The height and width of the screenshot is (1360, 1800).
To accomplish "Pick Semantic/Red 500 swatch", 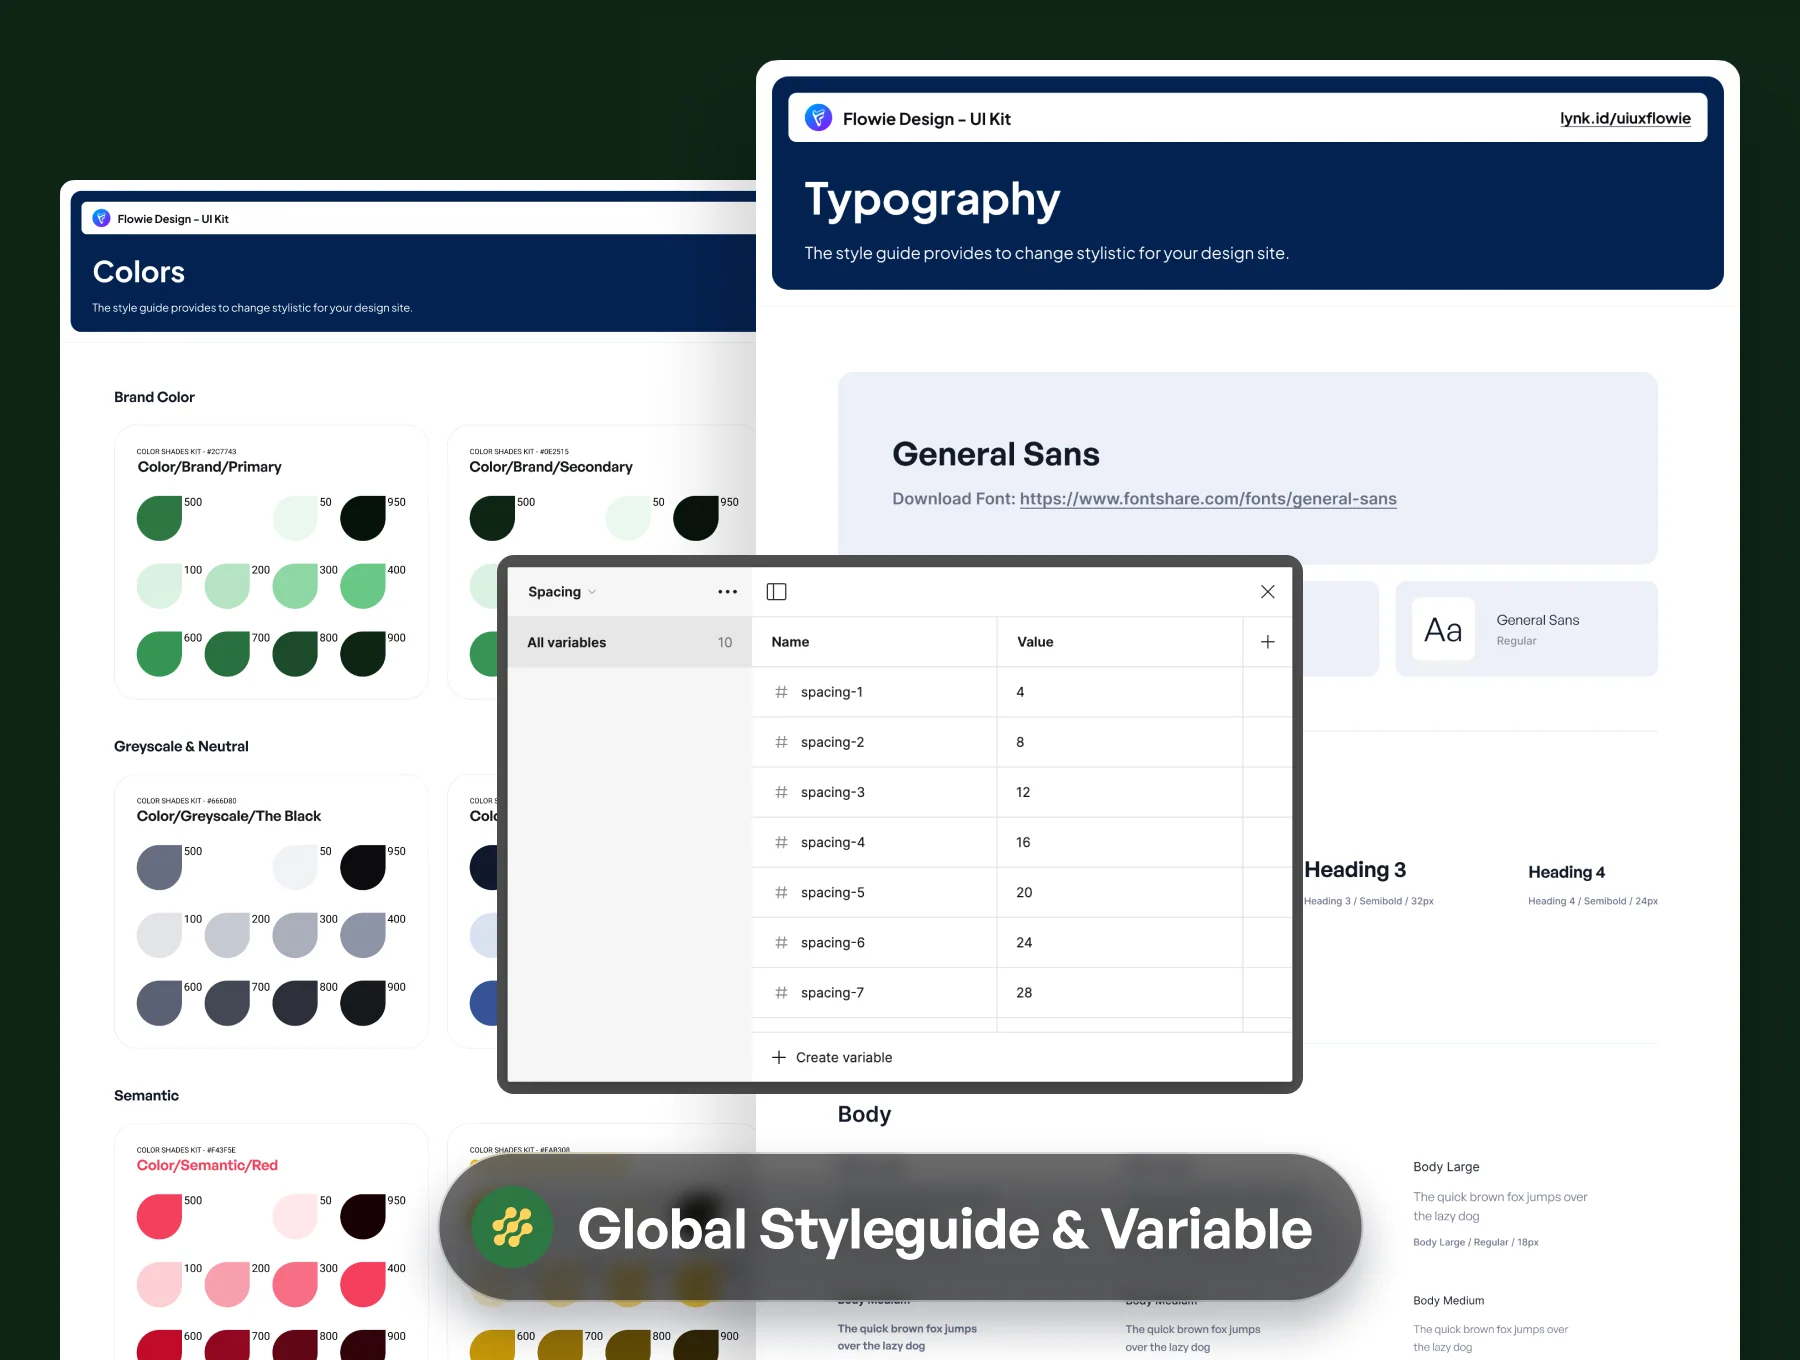I will [x=159, y=1216].
